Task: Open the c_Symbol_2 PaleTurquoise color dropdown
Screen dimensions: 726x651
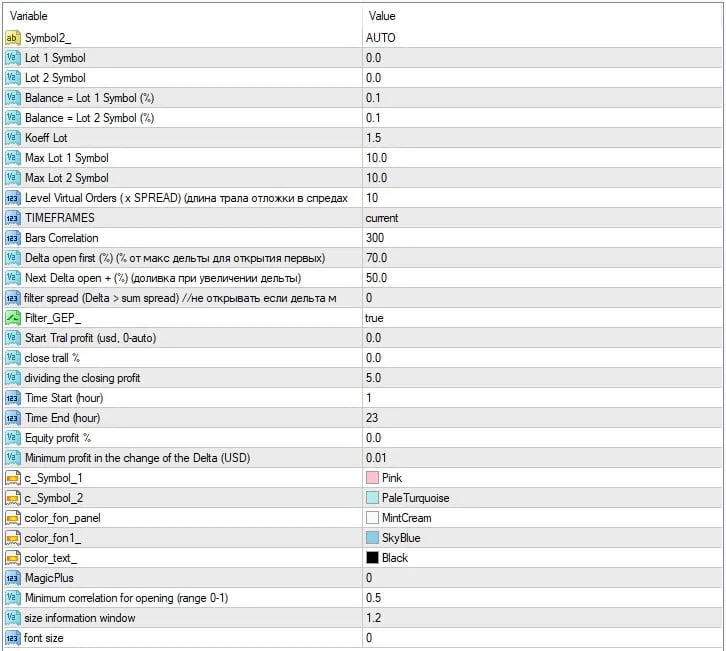Action: 415,498
